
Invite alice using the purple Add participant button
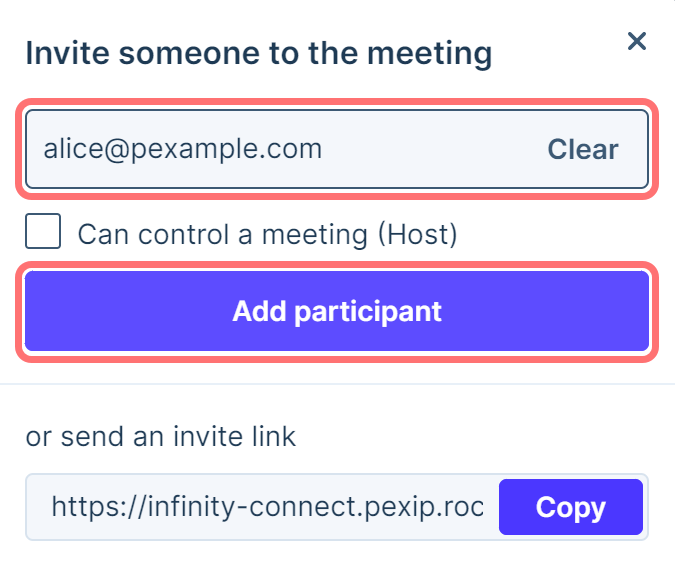point(337,311)
